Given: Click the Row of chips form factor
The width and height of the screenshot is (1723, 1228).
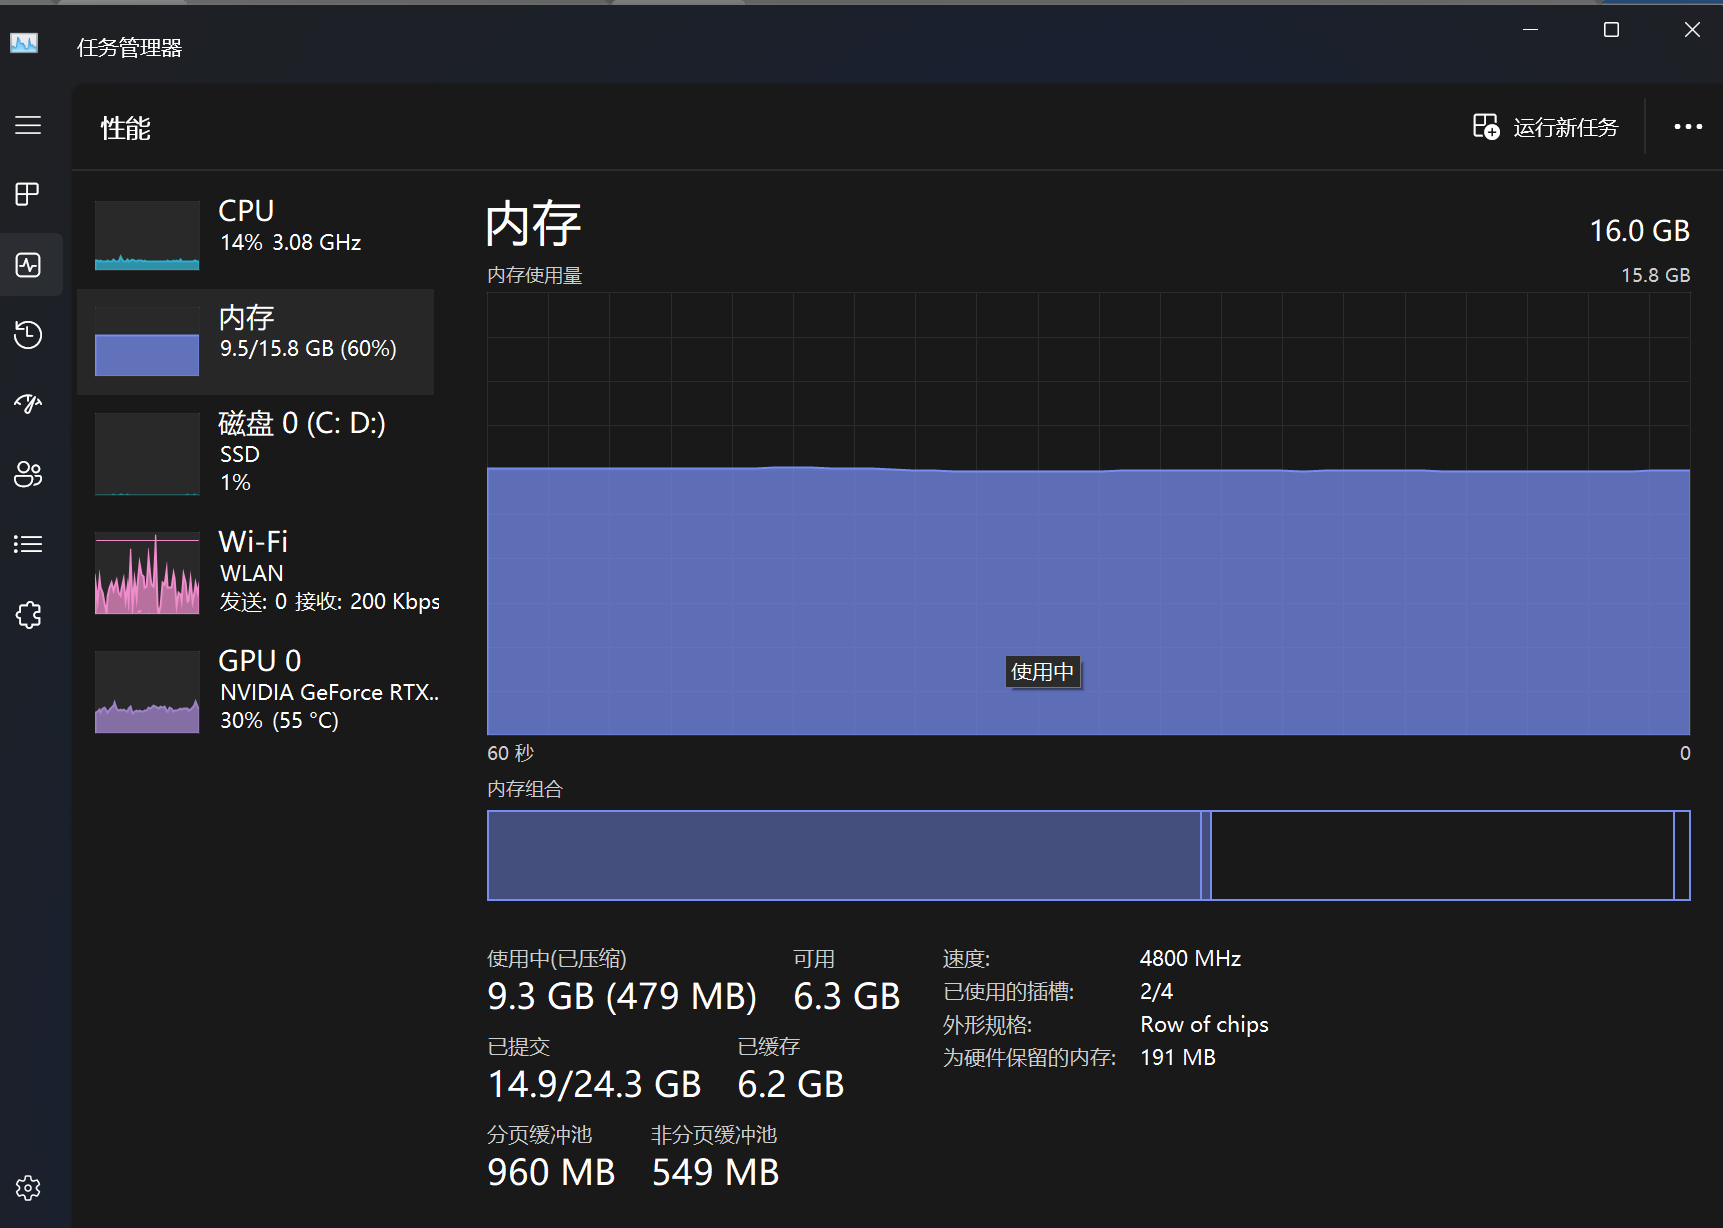Looking at the screenshot, I should tap(1204, 1025).
